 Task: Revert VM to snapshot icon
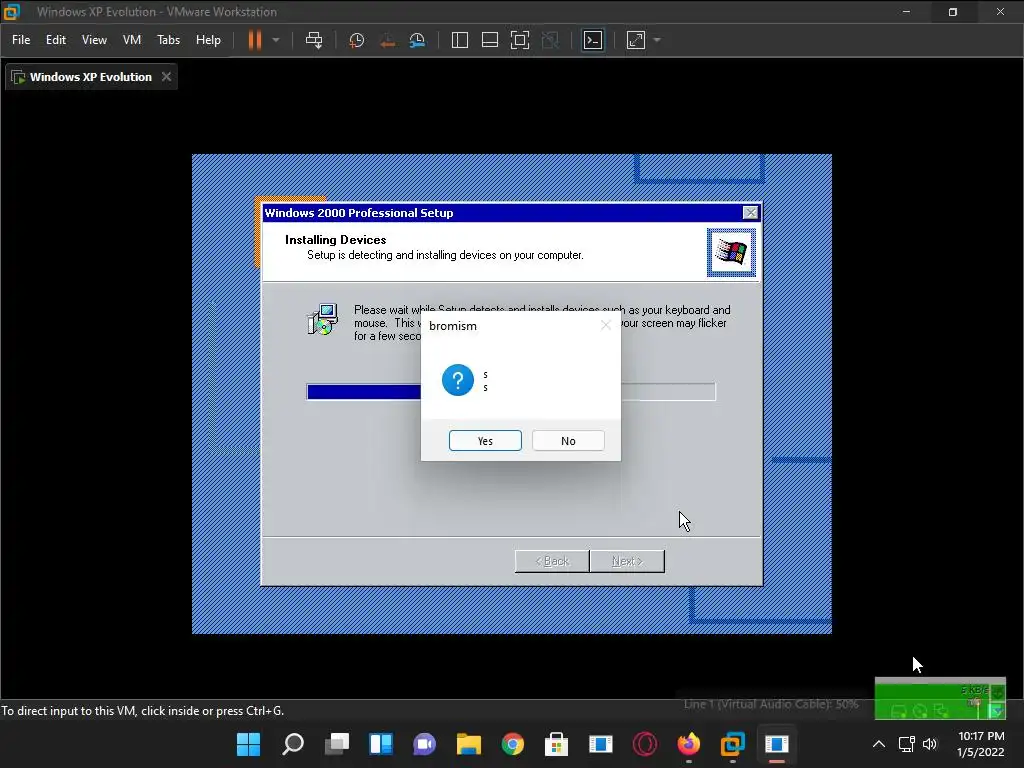pos(387,40)
